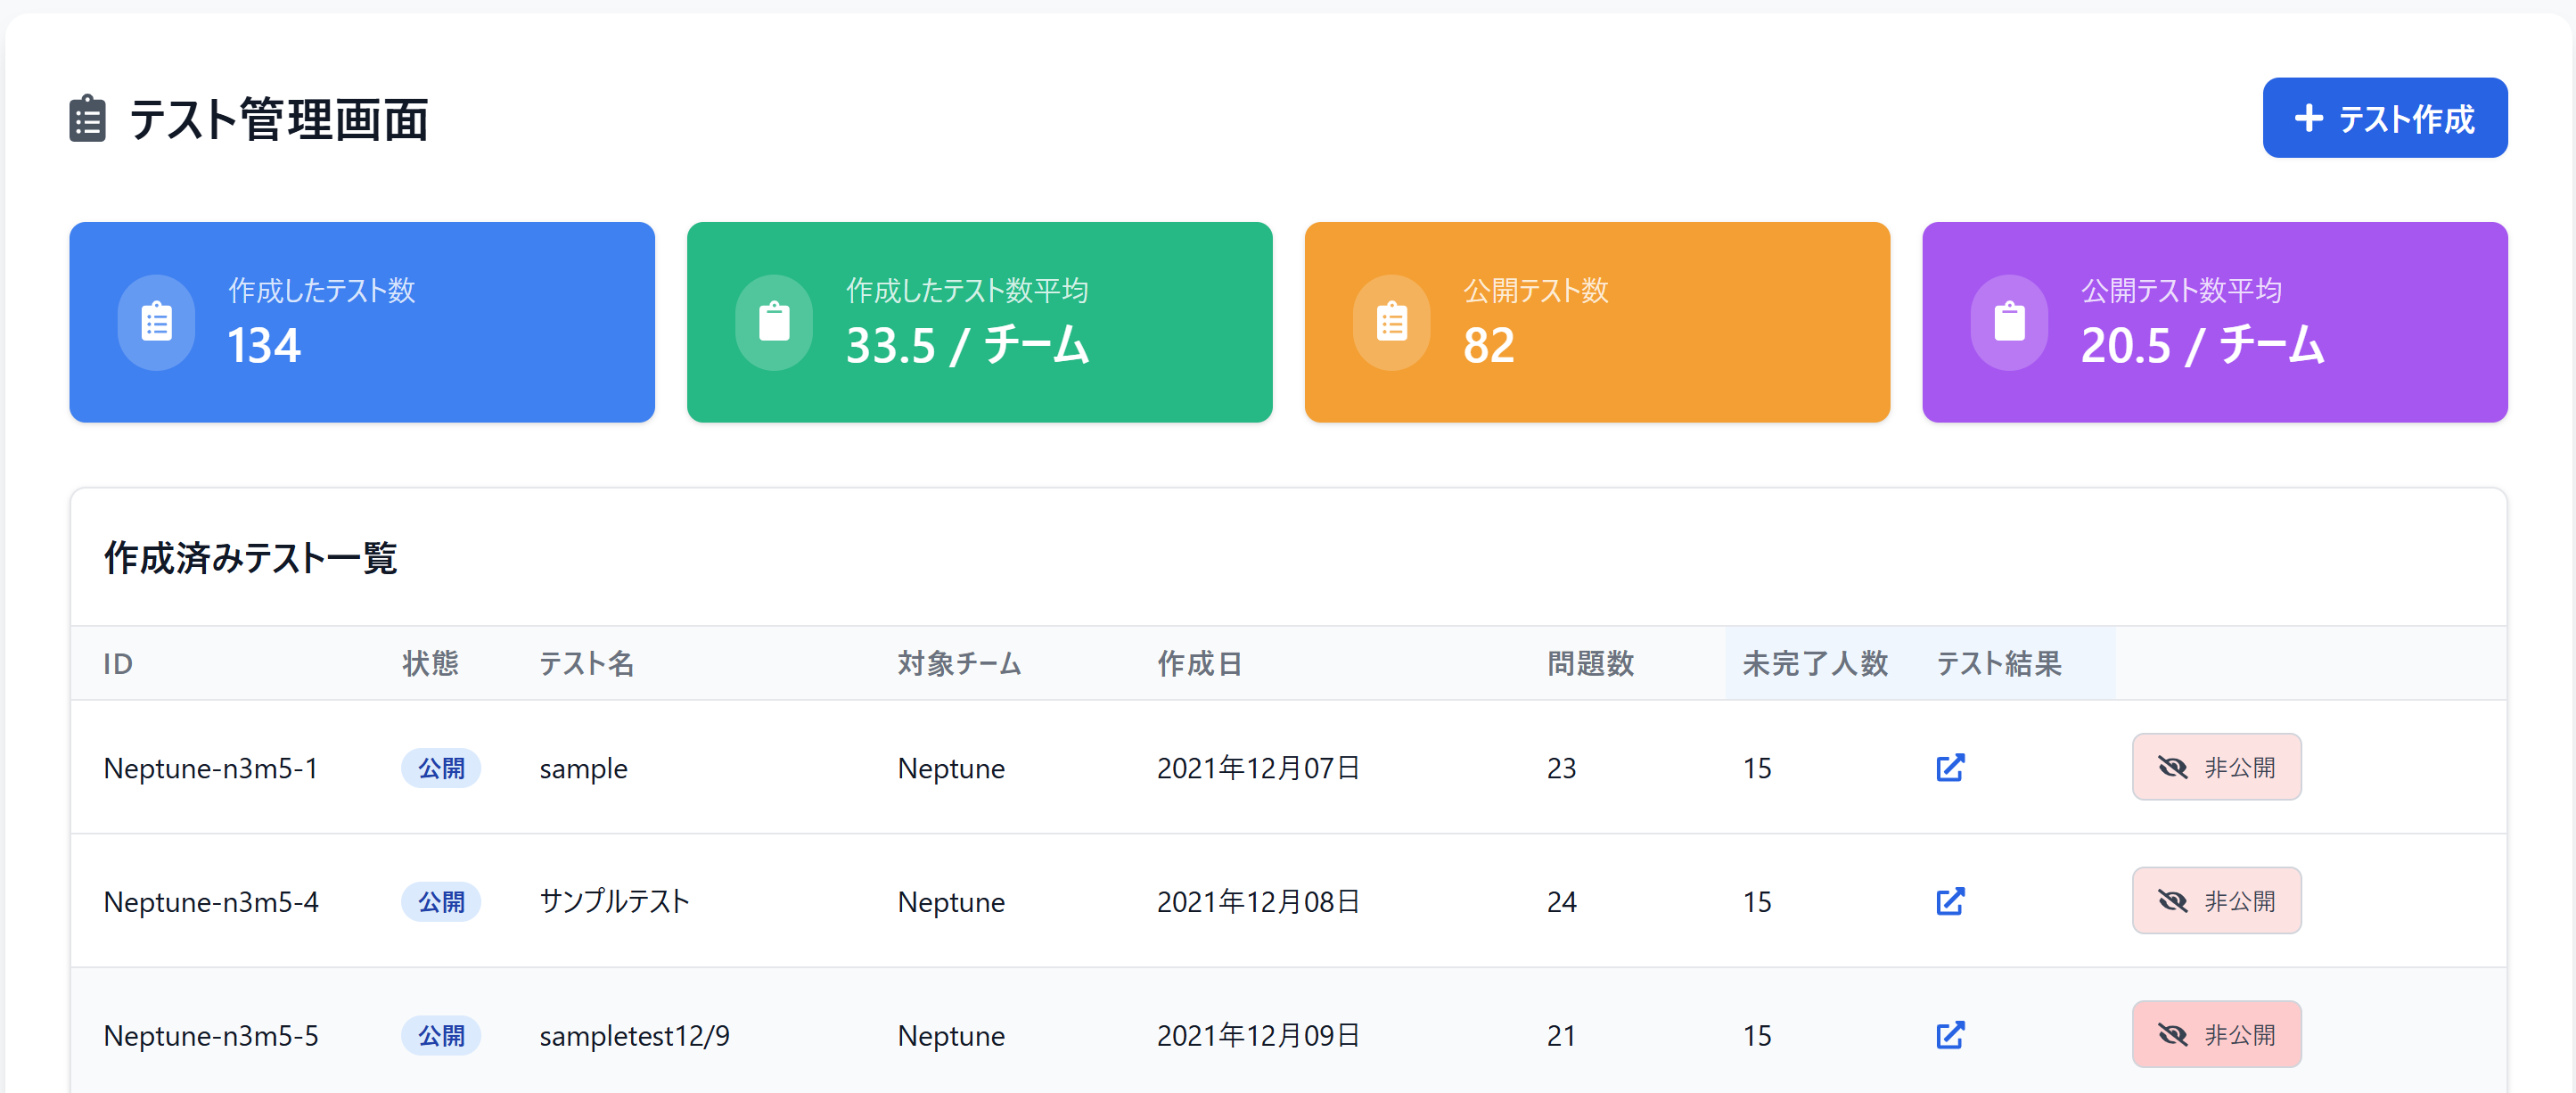Click the test name sample

coord(583,768)
